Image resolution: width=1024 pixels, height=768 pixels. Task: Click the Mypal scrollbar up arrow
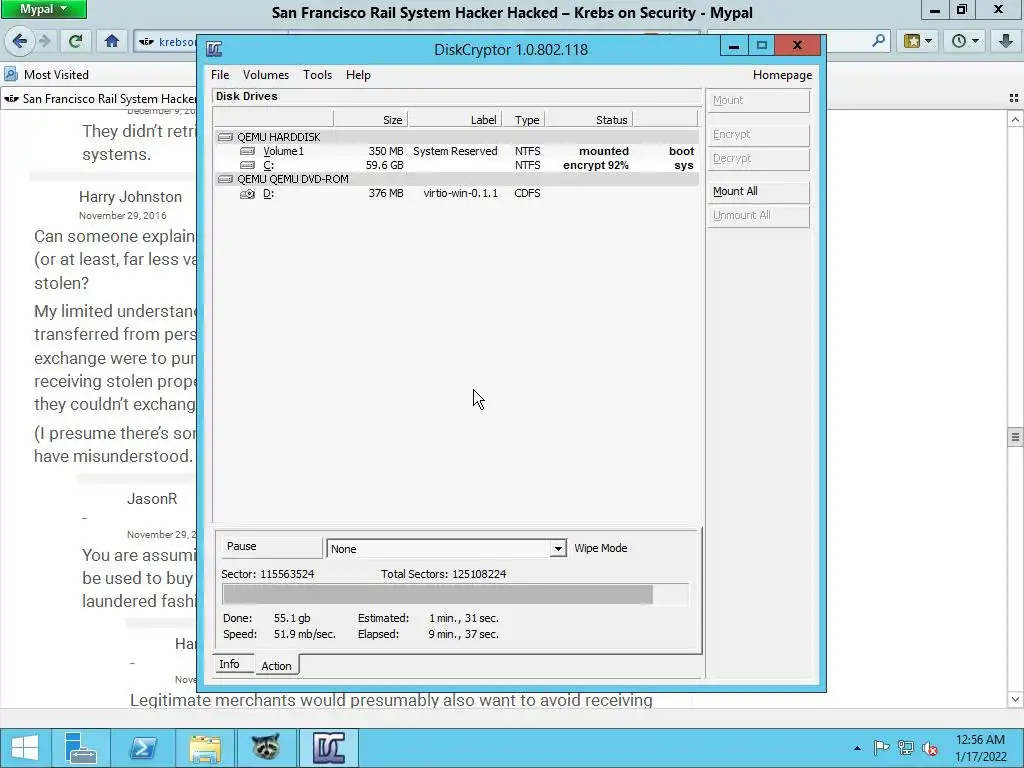click(x=1015, y=120)
